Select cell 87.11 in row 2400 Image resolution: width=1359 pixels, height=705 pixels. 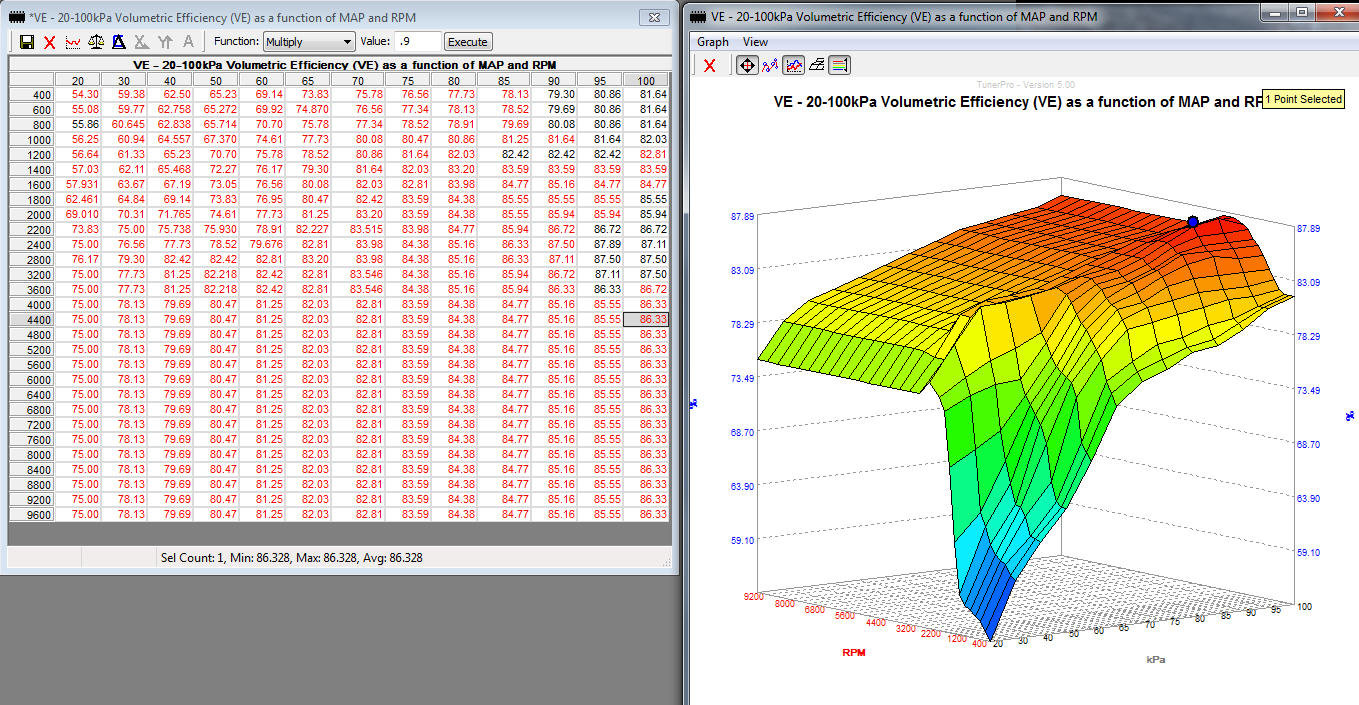646,244
